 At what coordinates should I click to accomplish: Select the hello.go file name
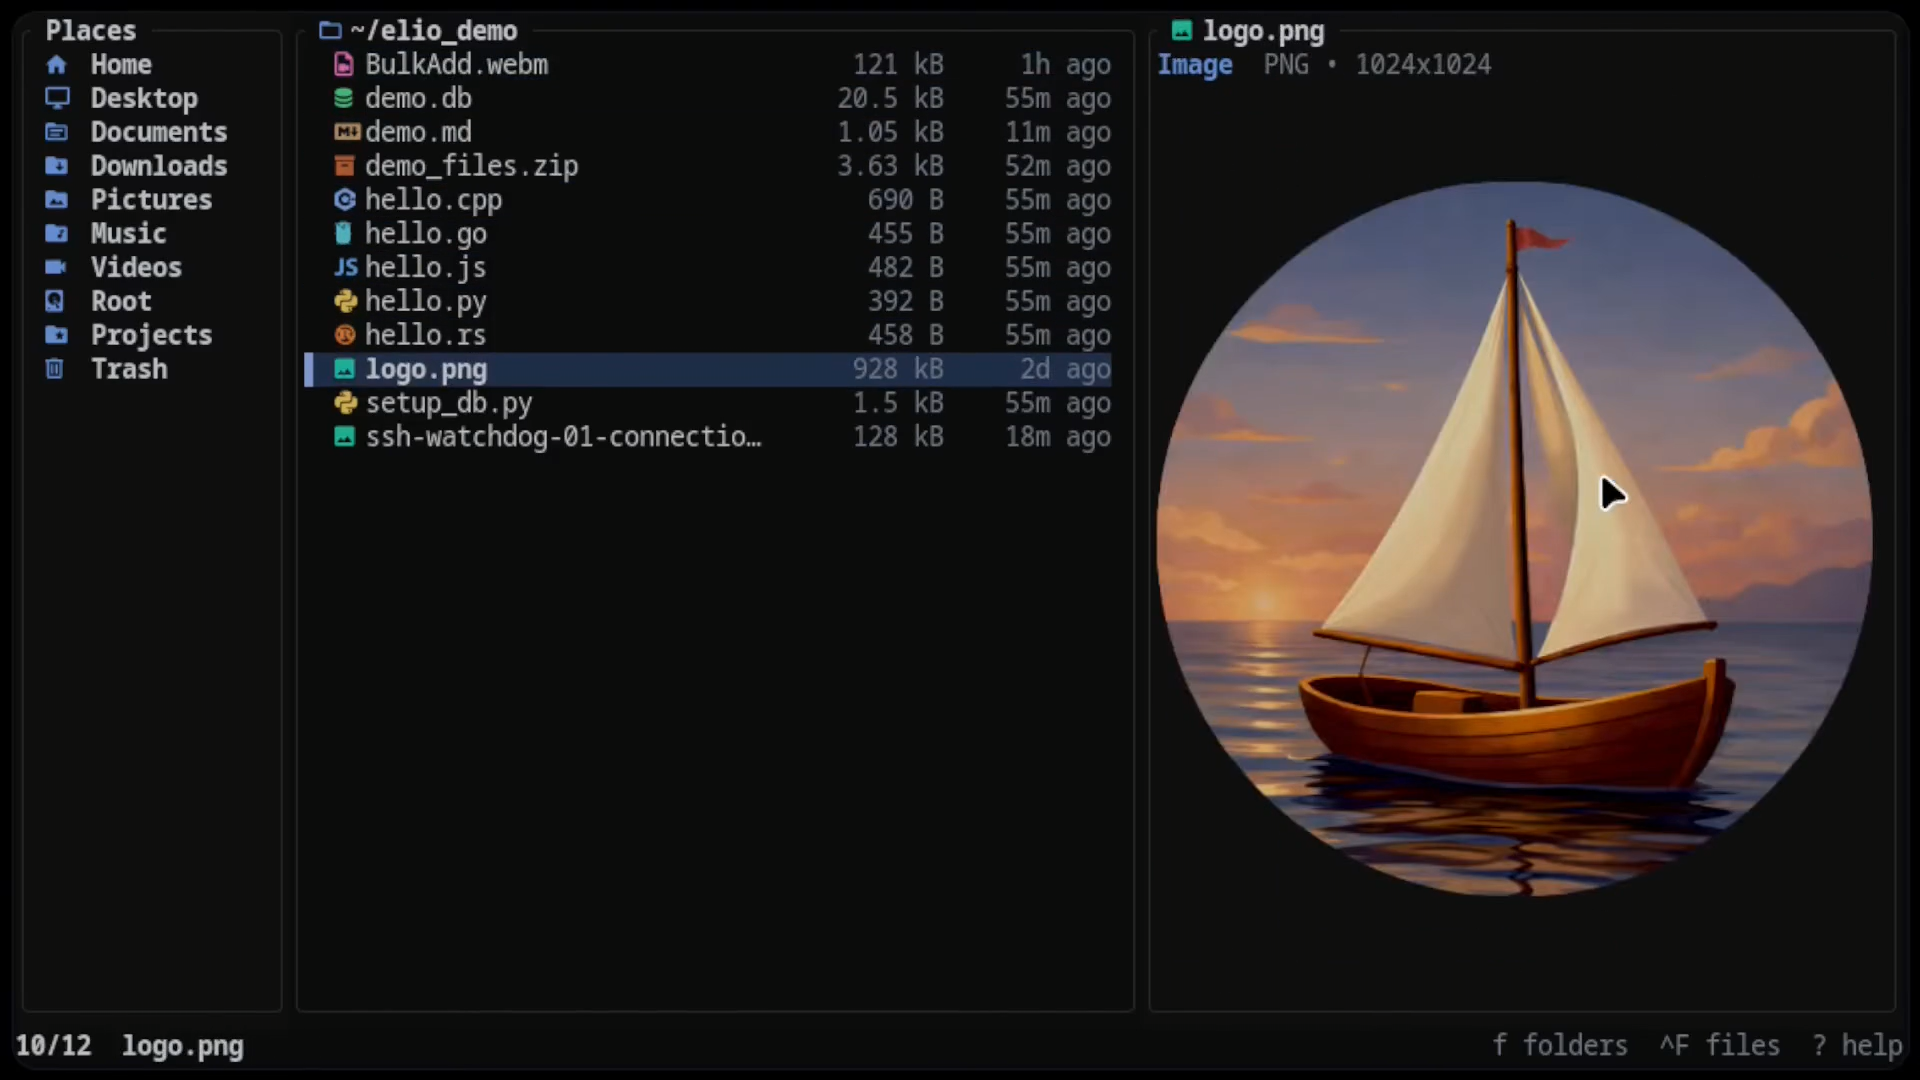(425, 234)
